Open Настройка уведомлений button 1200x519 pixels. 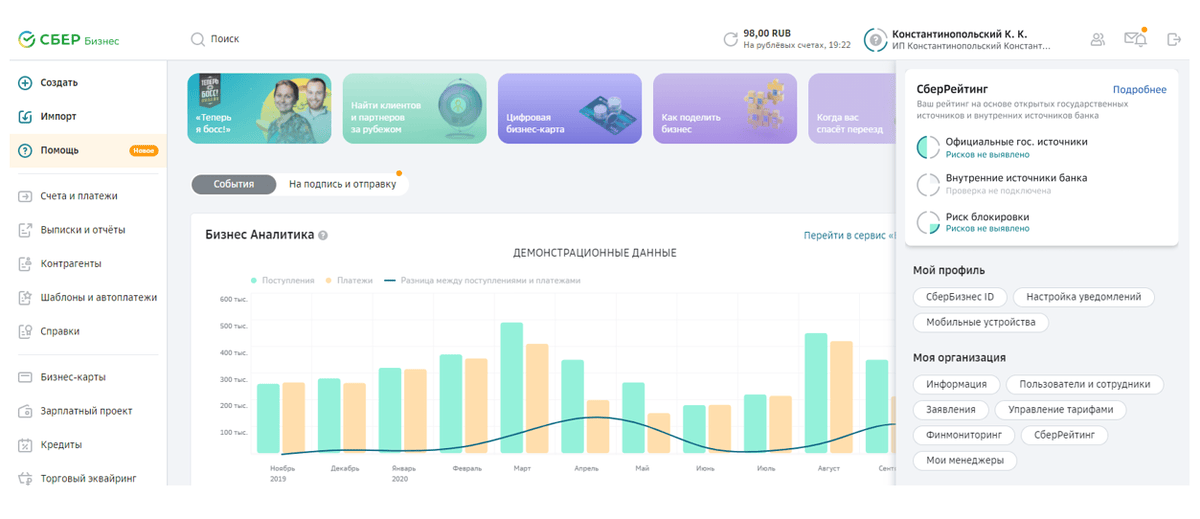click(x=1084, y=297)
